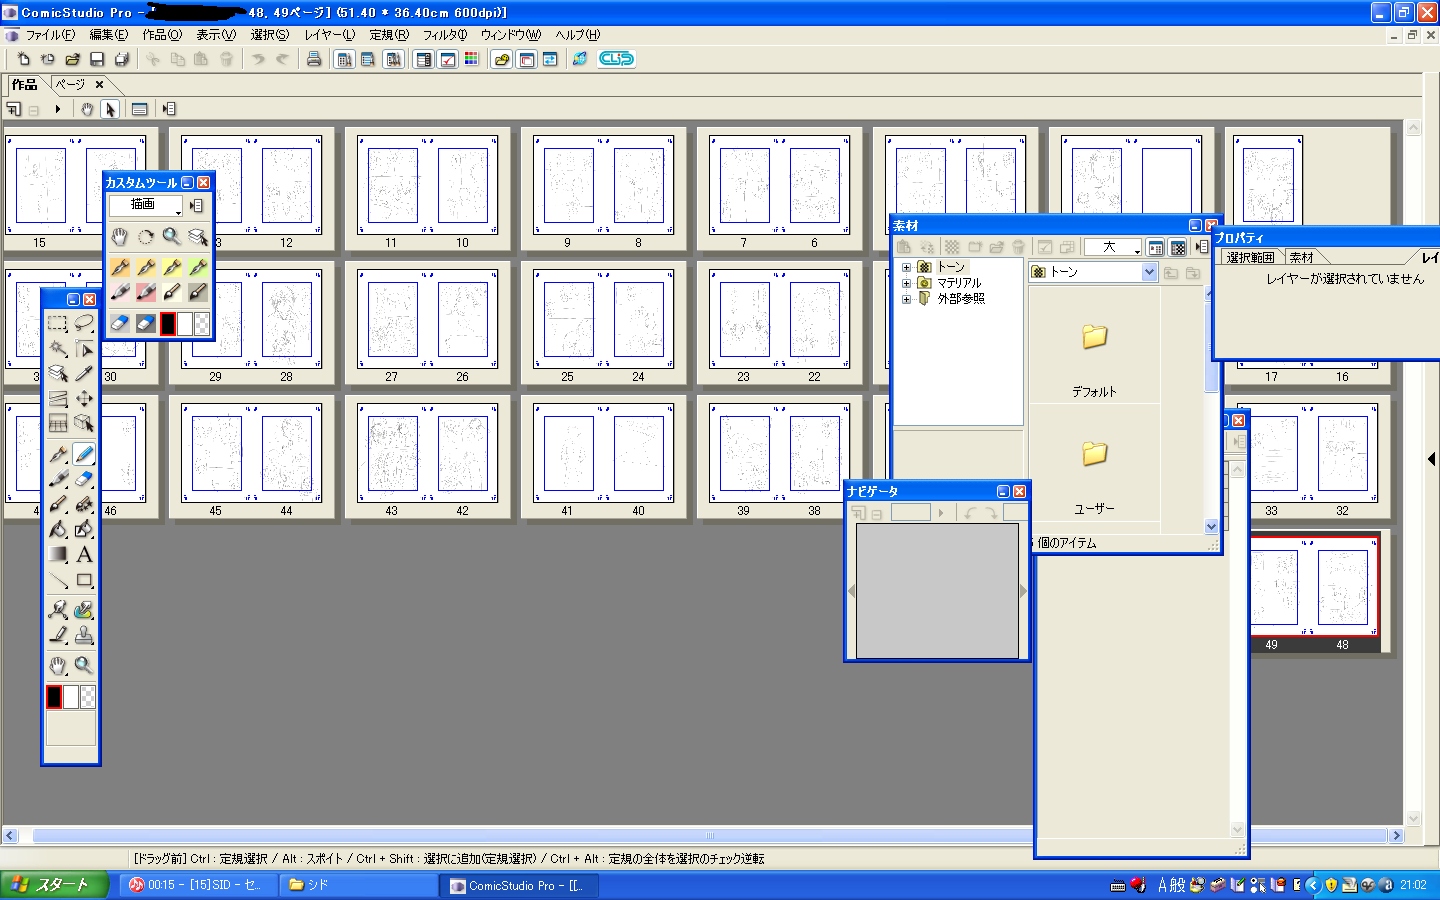The width and height of the screenshot is (1440, 900).
Task: Click the open file icon in main toolbar
Action: (72, 59)
